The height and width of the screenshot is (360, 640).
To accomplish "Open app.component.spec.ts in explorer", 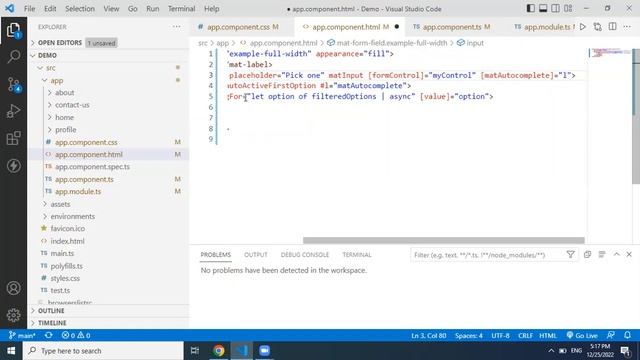I will tap(92, 167).
